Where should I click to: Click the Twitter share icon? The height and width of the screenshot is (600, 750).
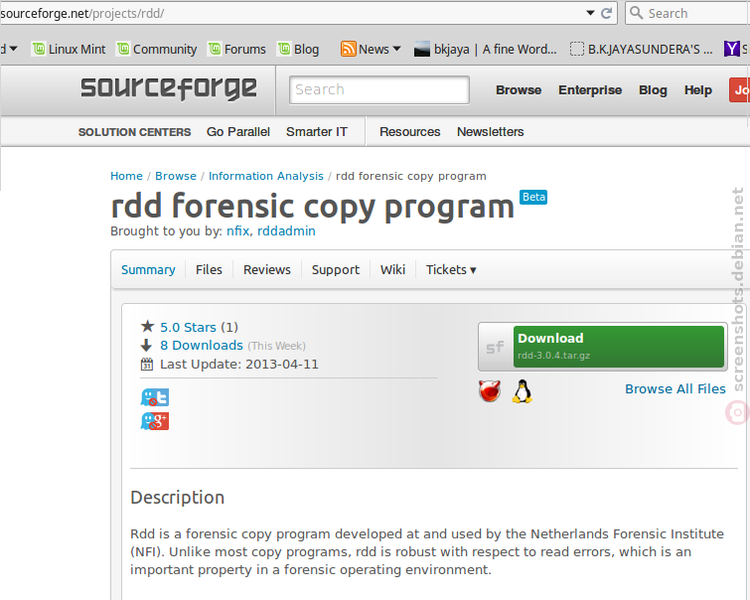(x=154, y=397)
